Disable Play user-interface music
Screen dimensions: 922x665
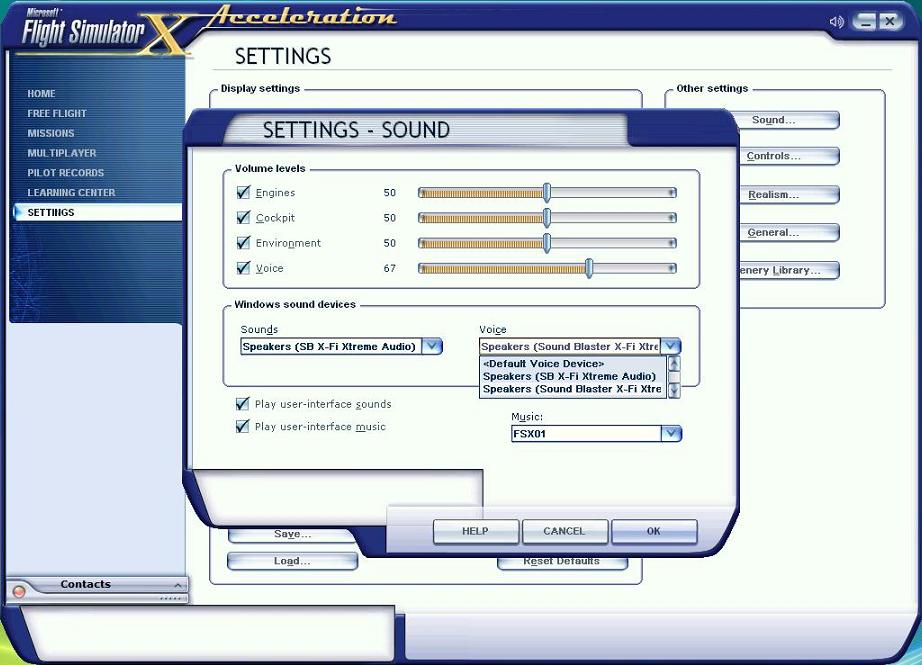click(242, 426)
